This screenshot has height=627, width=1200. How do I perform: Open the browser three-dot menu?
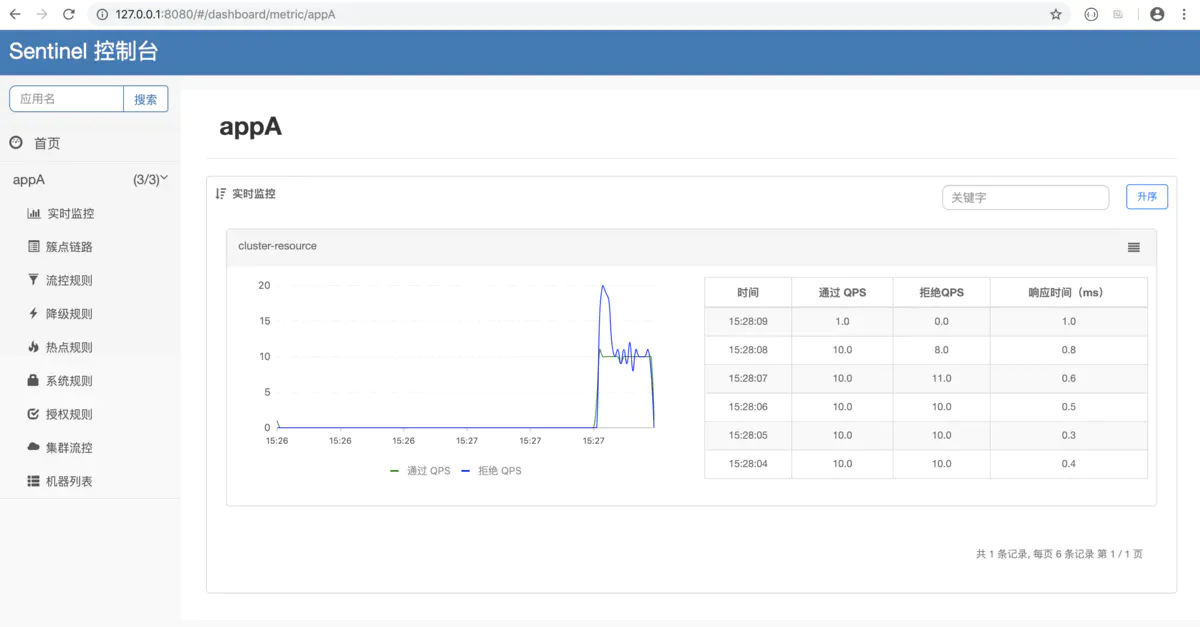1184,15
